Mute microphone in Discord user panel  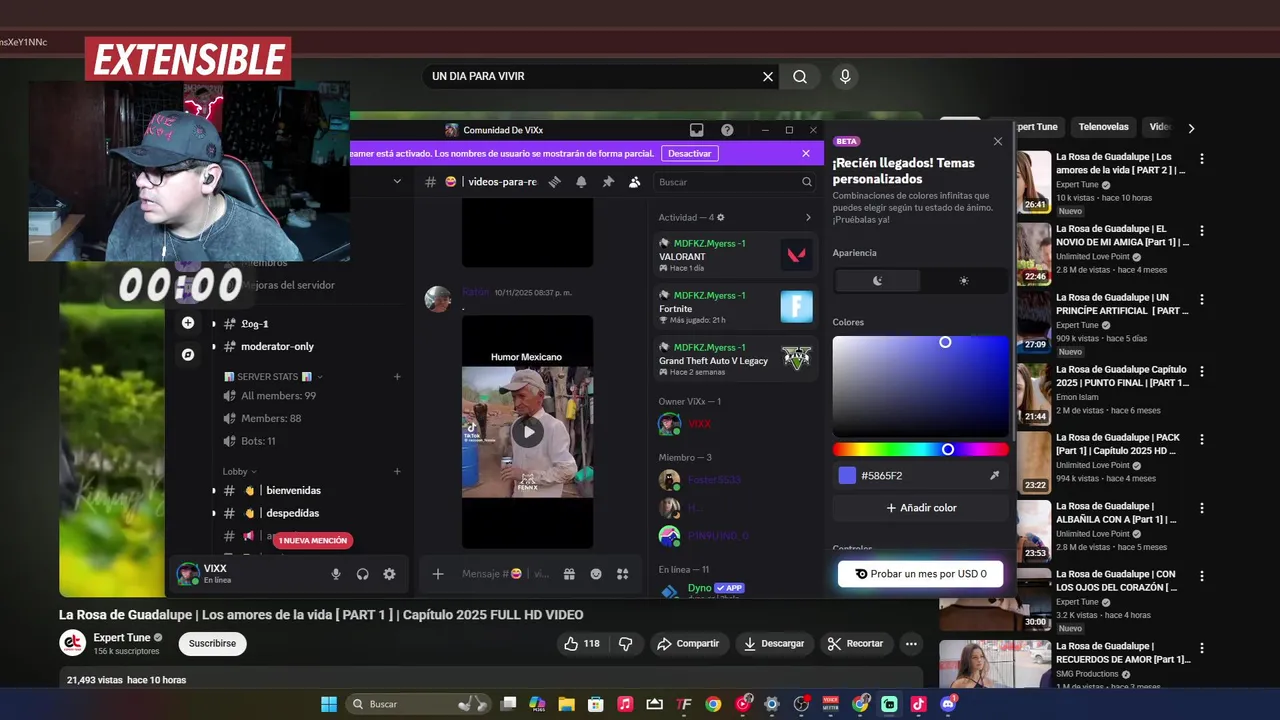(x=336, y=574)
